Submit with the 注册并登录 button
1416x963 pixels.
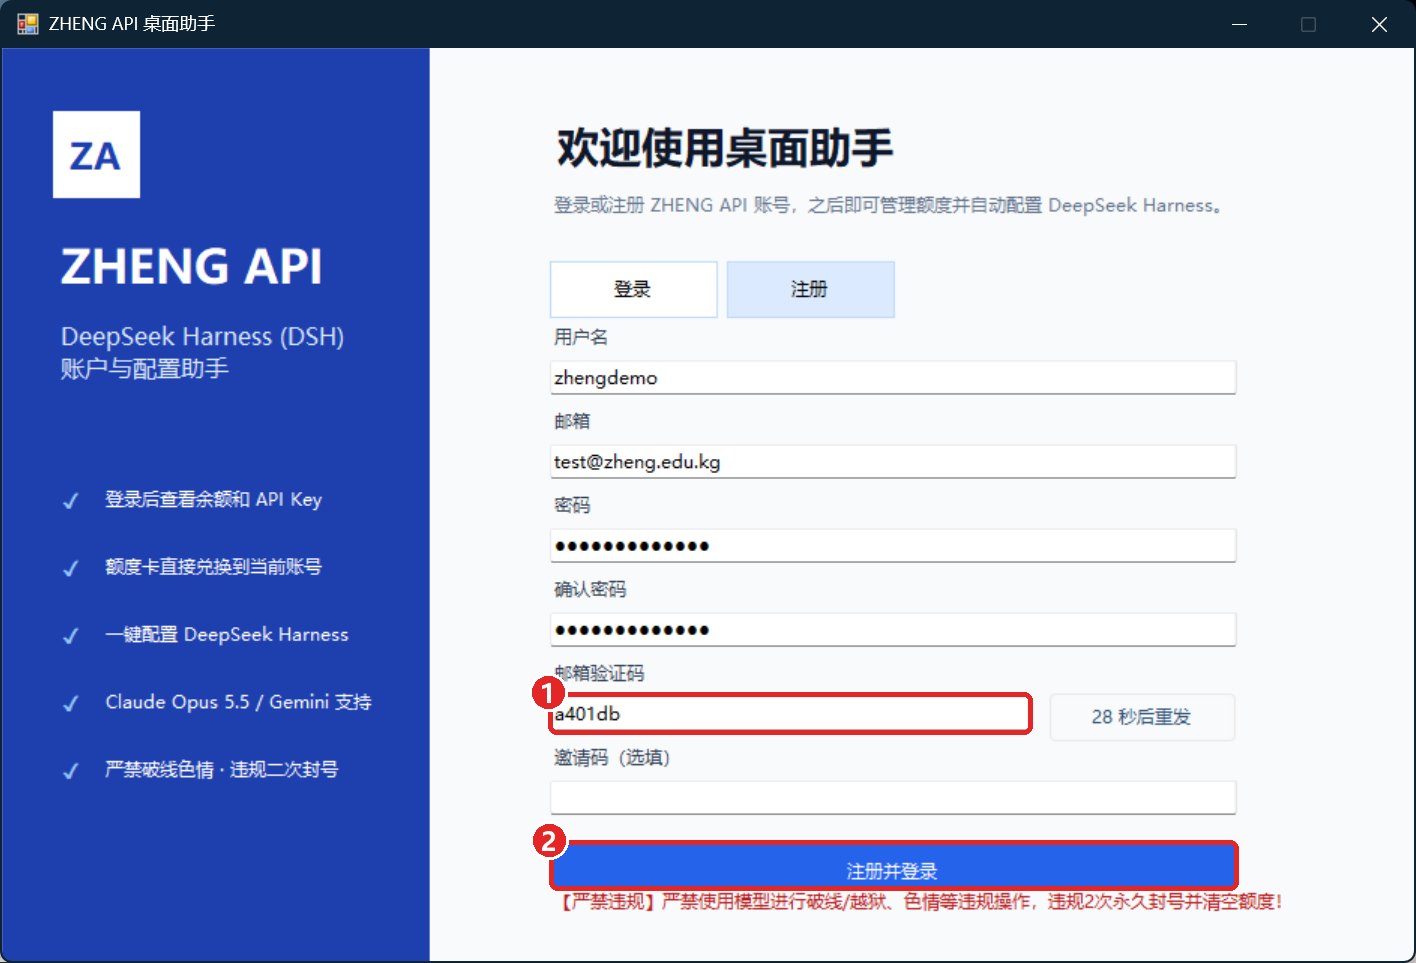pos(893,866)
